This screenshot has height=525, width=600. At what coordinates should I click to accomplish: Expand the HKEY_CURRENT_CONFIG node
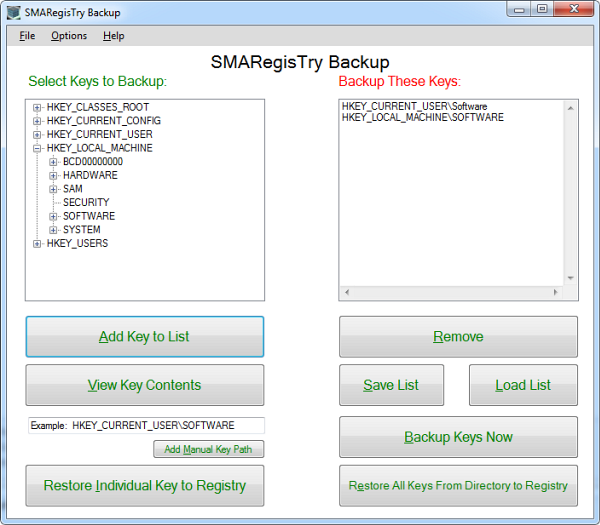[x=37, y=121]
